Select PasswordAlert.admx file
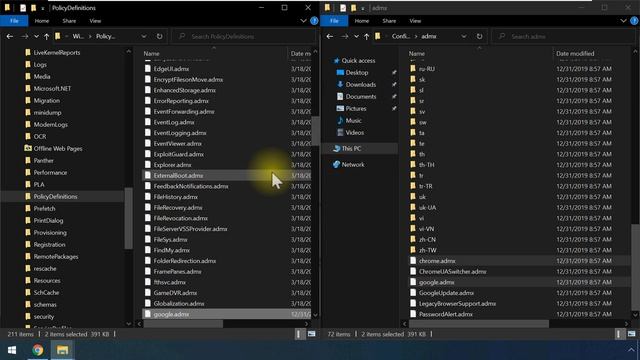The image size is (640, 360). [446, 314]
